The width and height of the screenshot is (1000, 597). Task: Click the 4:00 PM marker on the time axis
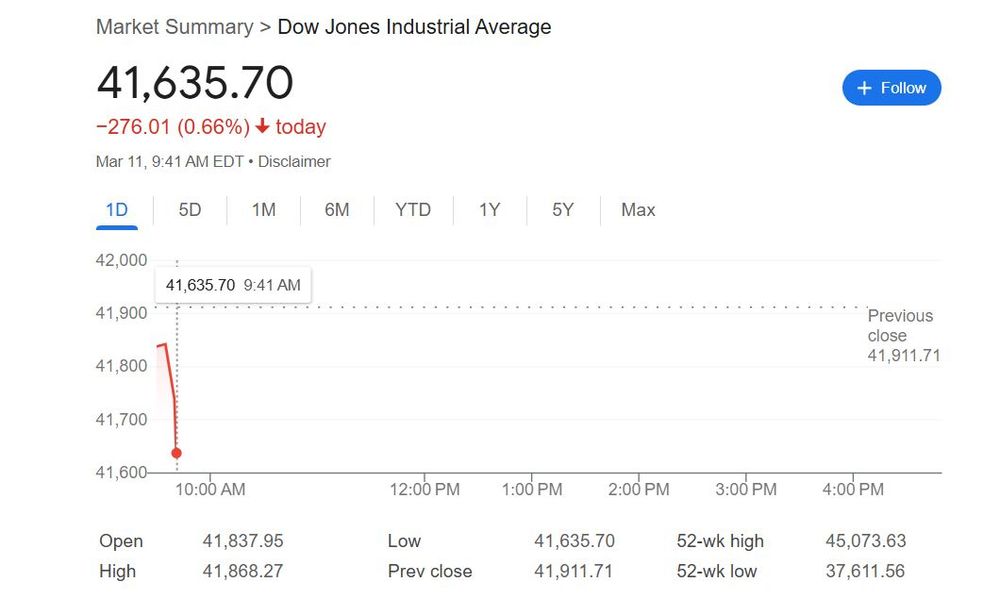[853, 489]
